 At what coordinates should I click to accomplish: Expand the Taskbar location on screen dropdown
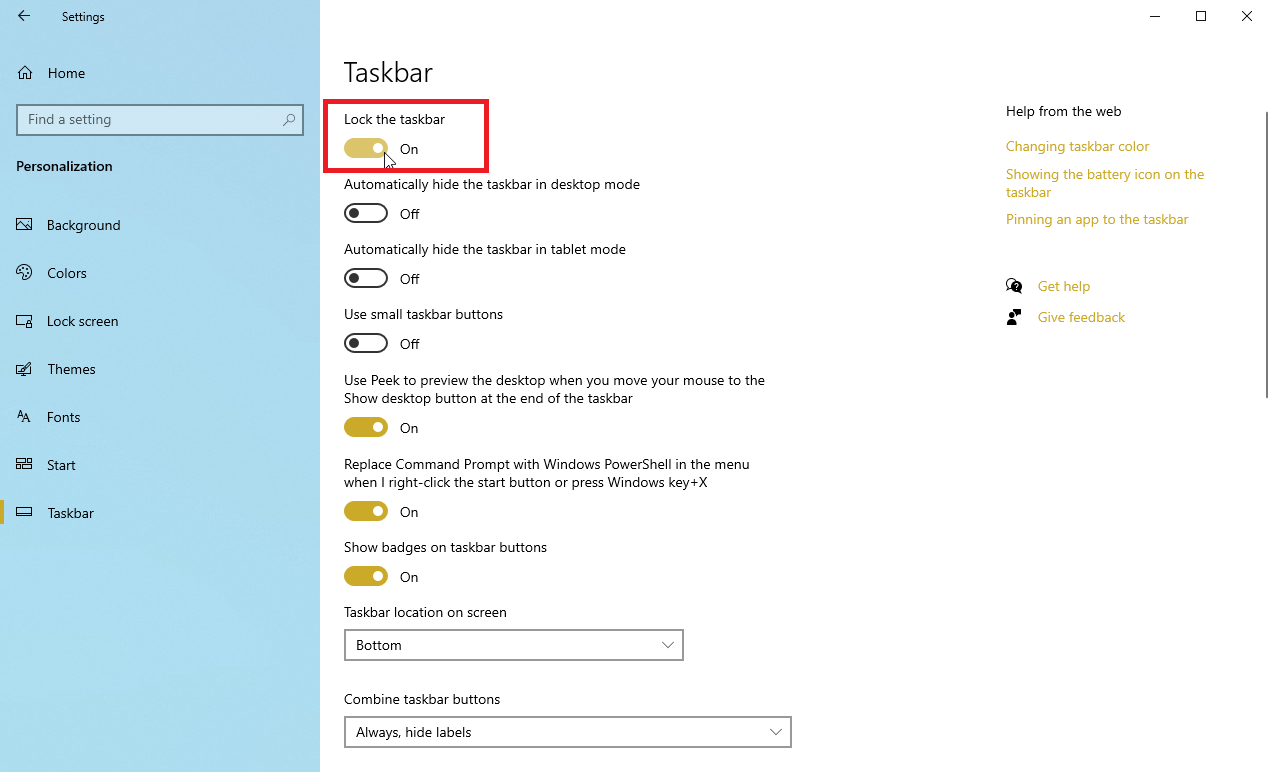(x=514, y=645)
